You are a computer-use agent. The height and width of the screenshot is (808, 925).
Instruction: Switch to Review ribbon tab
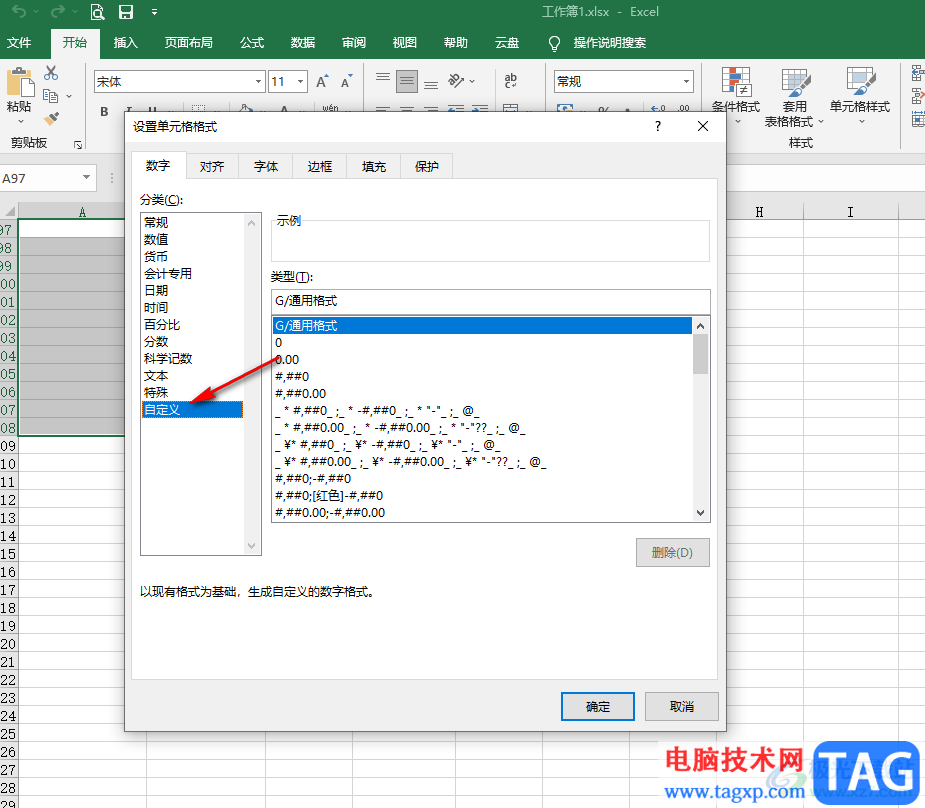[353, 42]
